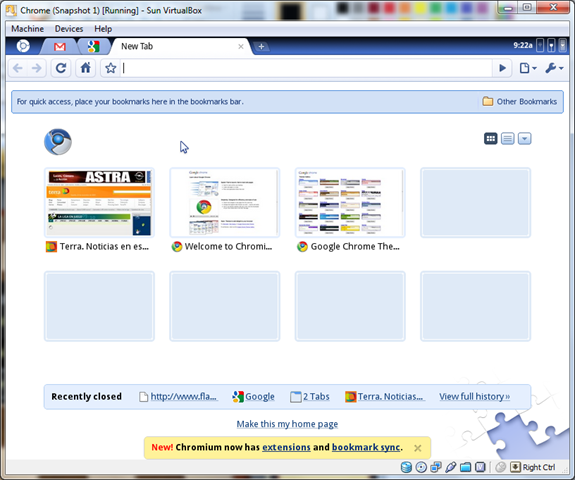Image resolution: width=575 pixels, height=480 pixels.
Task: Reload the page with the refresh icon
Action: [x=61, y=68]
